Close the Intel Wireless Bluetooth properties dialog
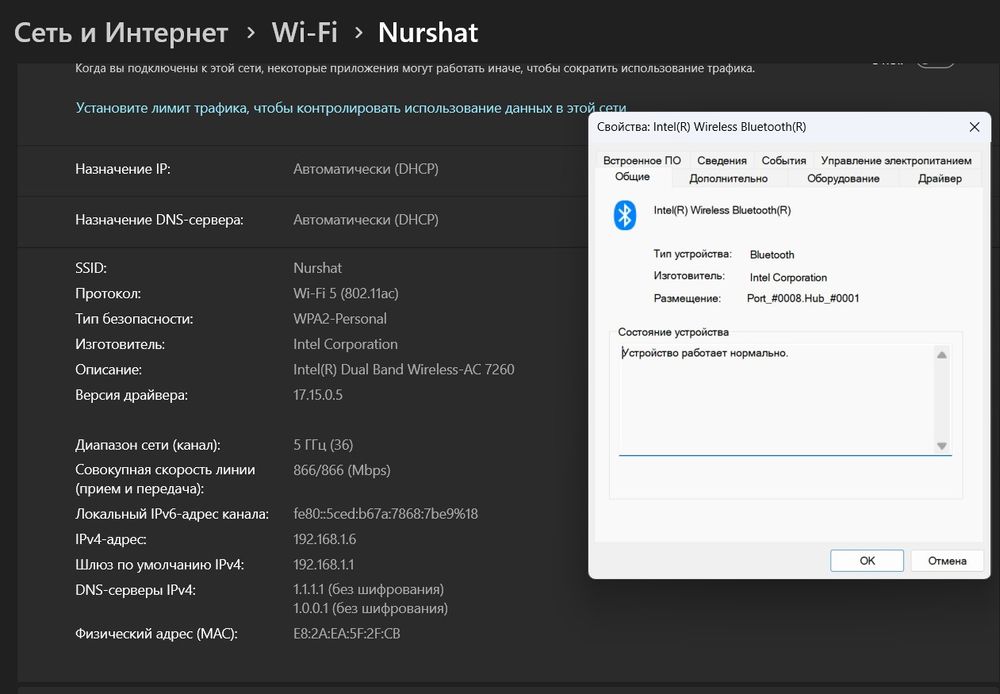 [x=974, y=127]
